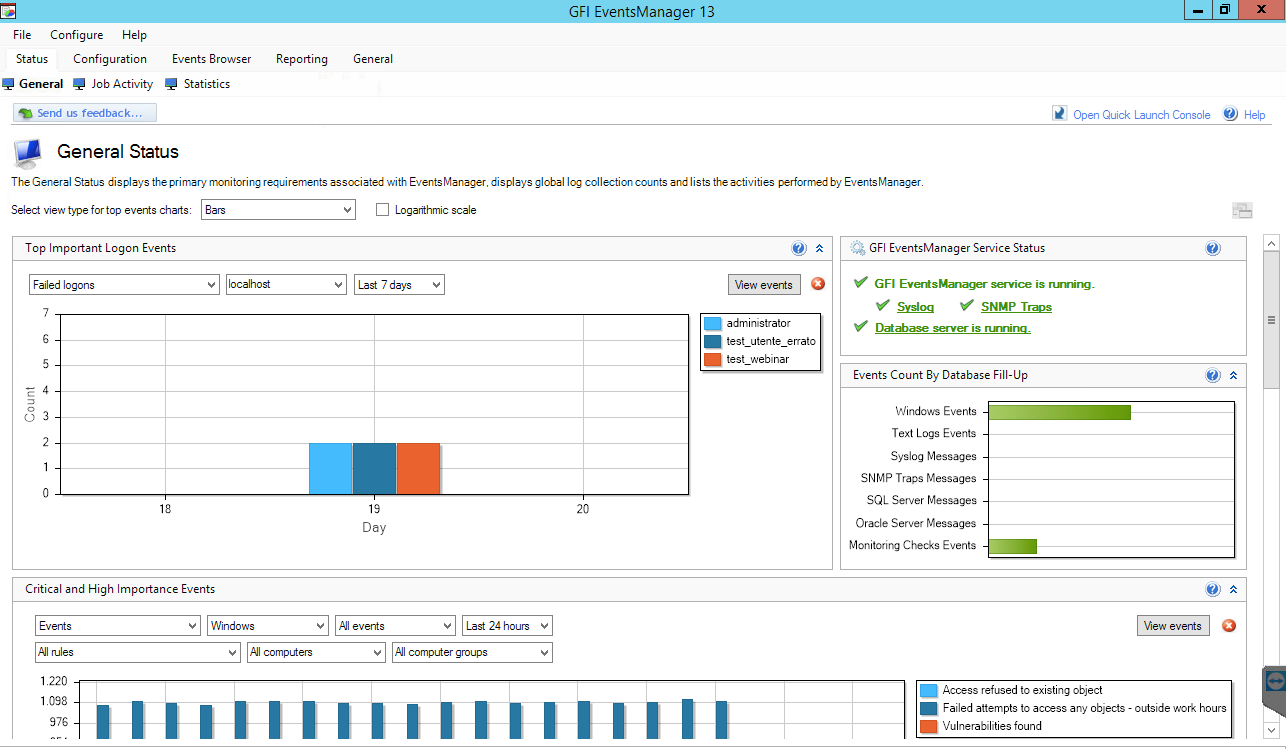Click the service status gear icon

pyautogui.click(x=858, y=248)
